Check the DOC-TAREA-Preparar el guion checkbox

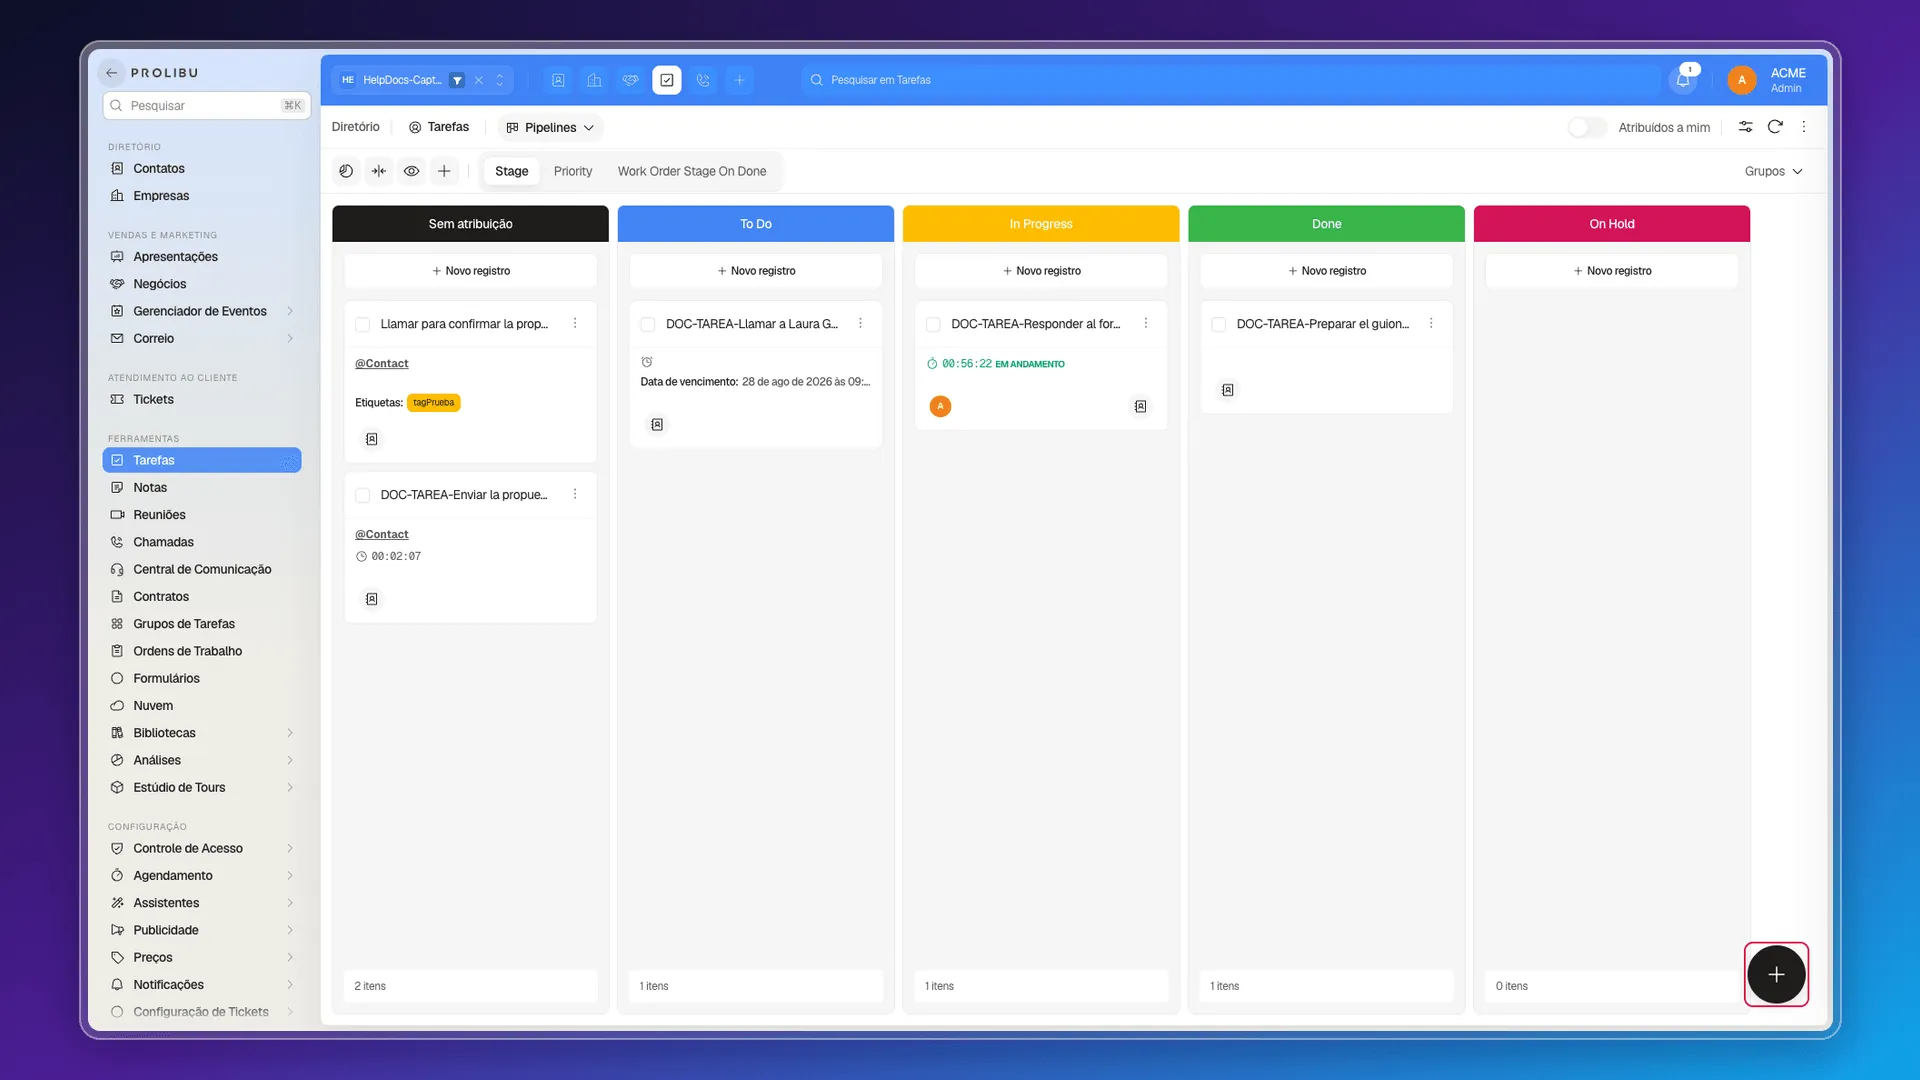pyautogui.click(x=1218, y=324)
